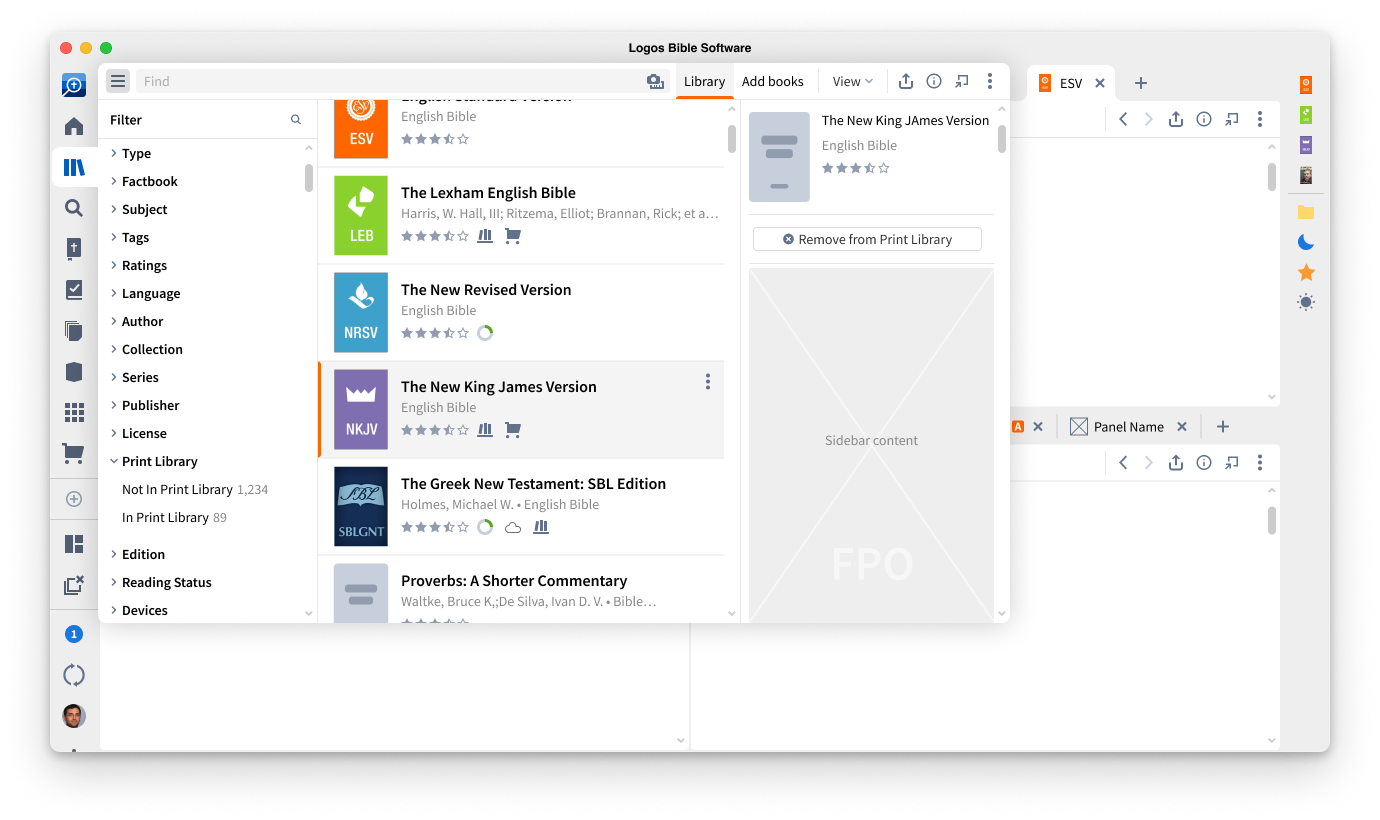Expand the Ratings filter section
The image size is (1380, 820).
click(x=138, y=265)
